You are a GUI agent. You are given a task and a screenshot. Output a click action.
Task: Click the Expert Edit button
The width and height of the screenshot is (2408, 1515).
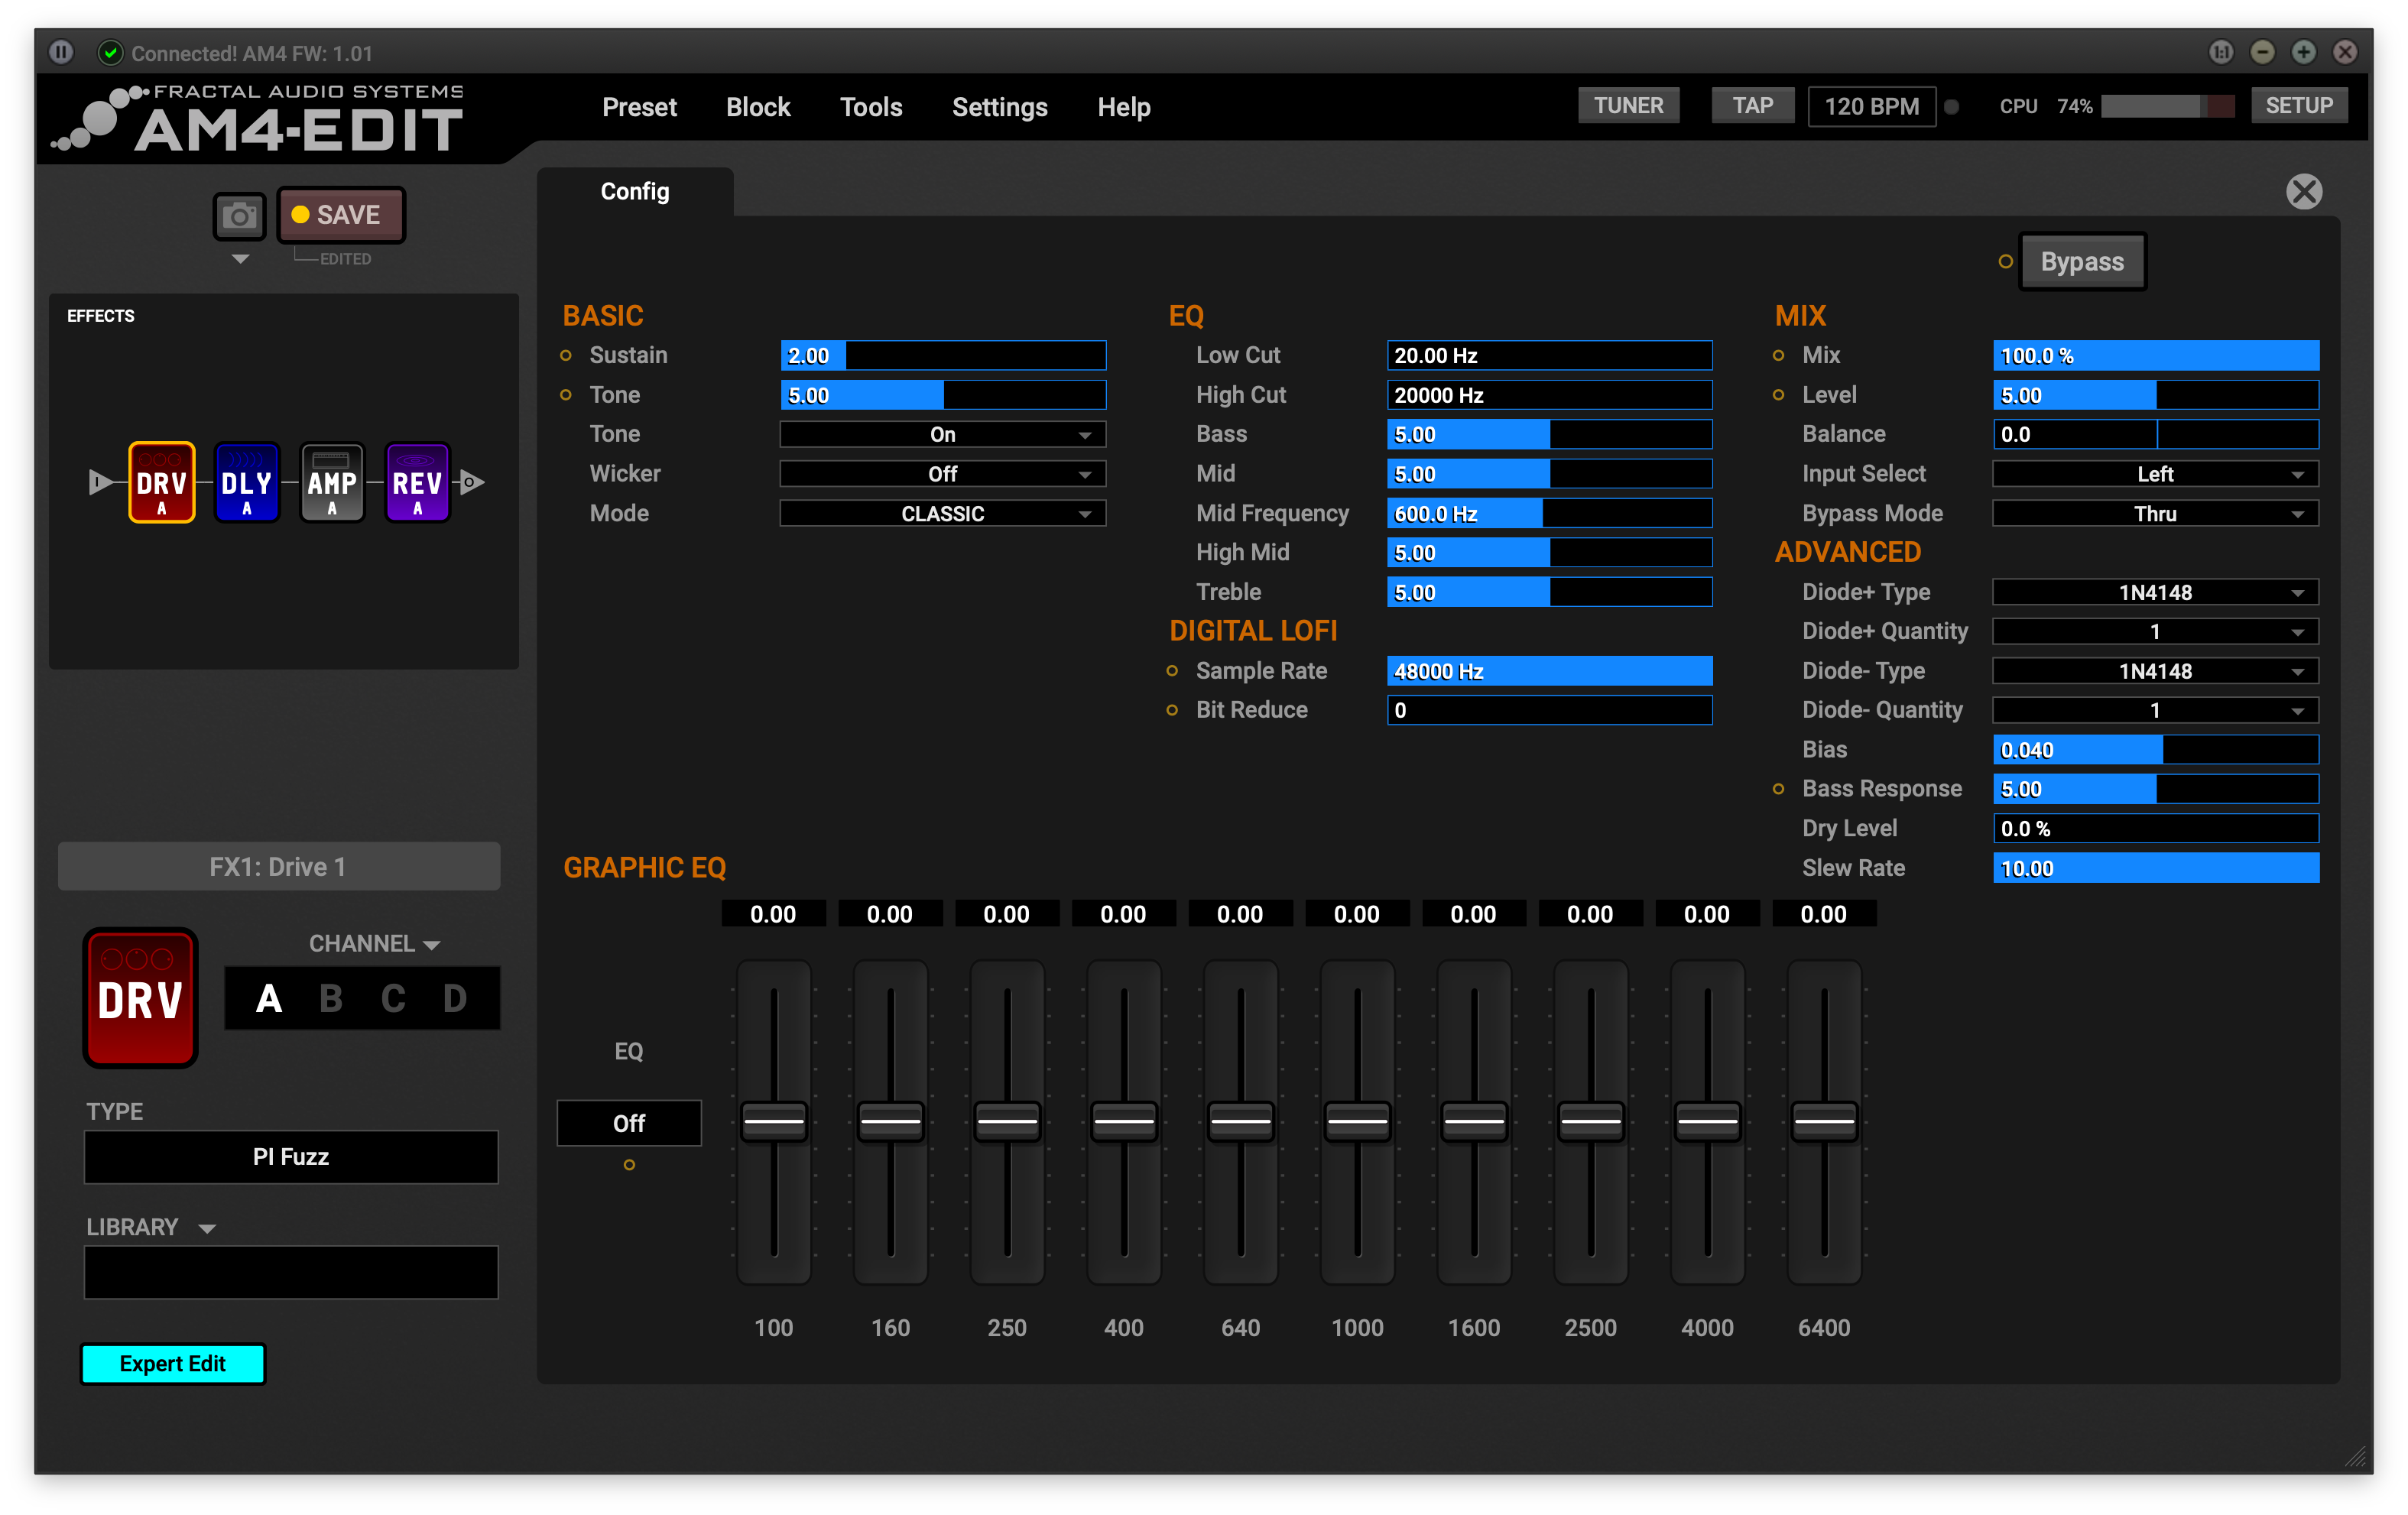[x=172, y=1364]
